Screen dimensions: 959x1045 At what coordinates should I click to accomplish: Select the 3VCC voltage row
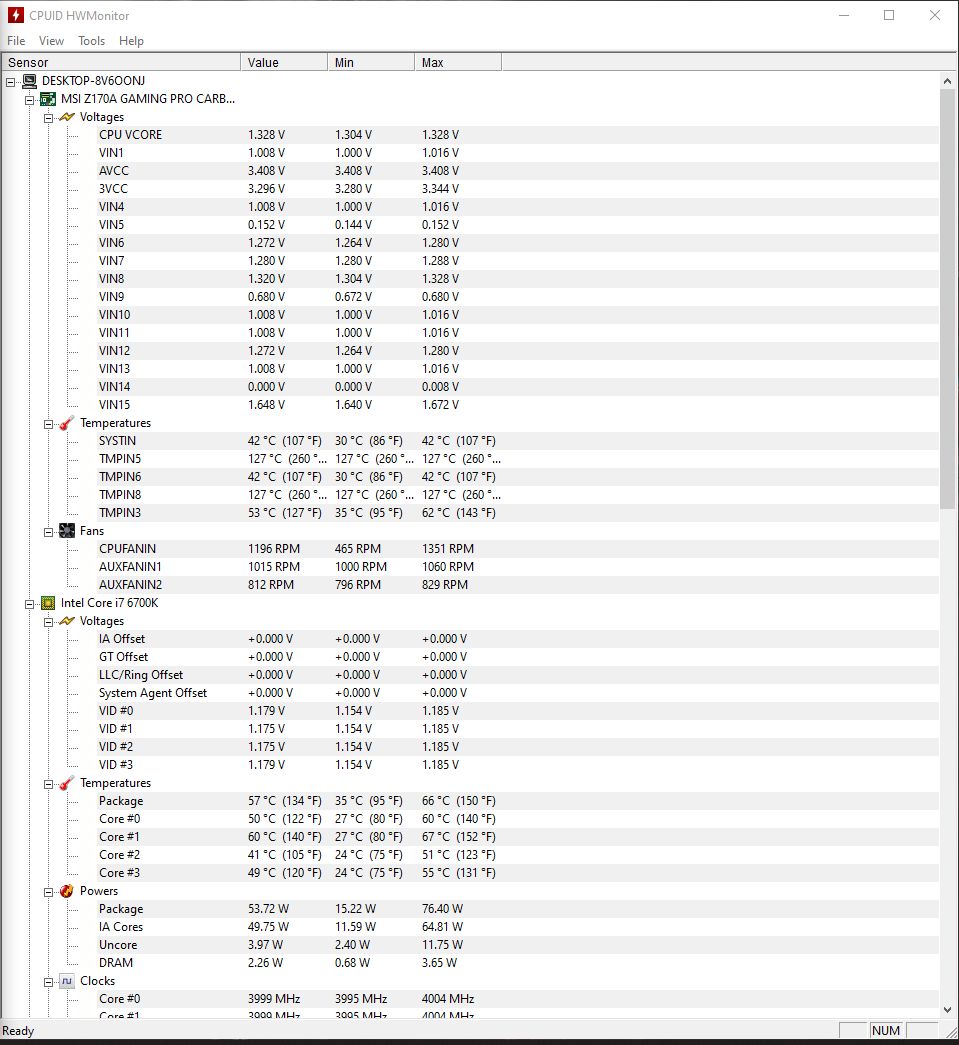tap(518, 189)
